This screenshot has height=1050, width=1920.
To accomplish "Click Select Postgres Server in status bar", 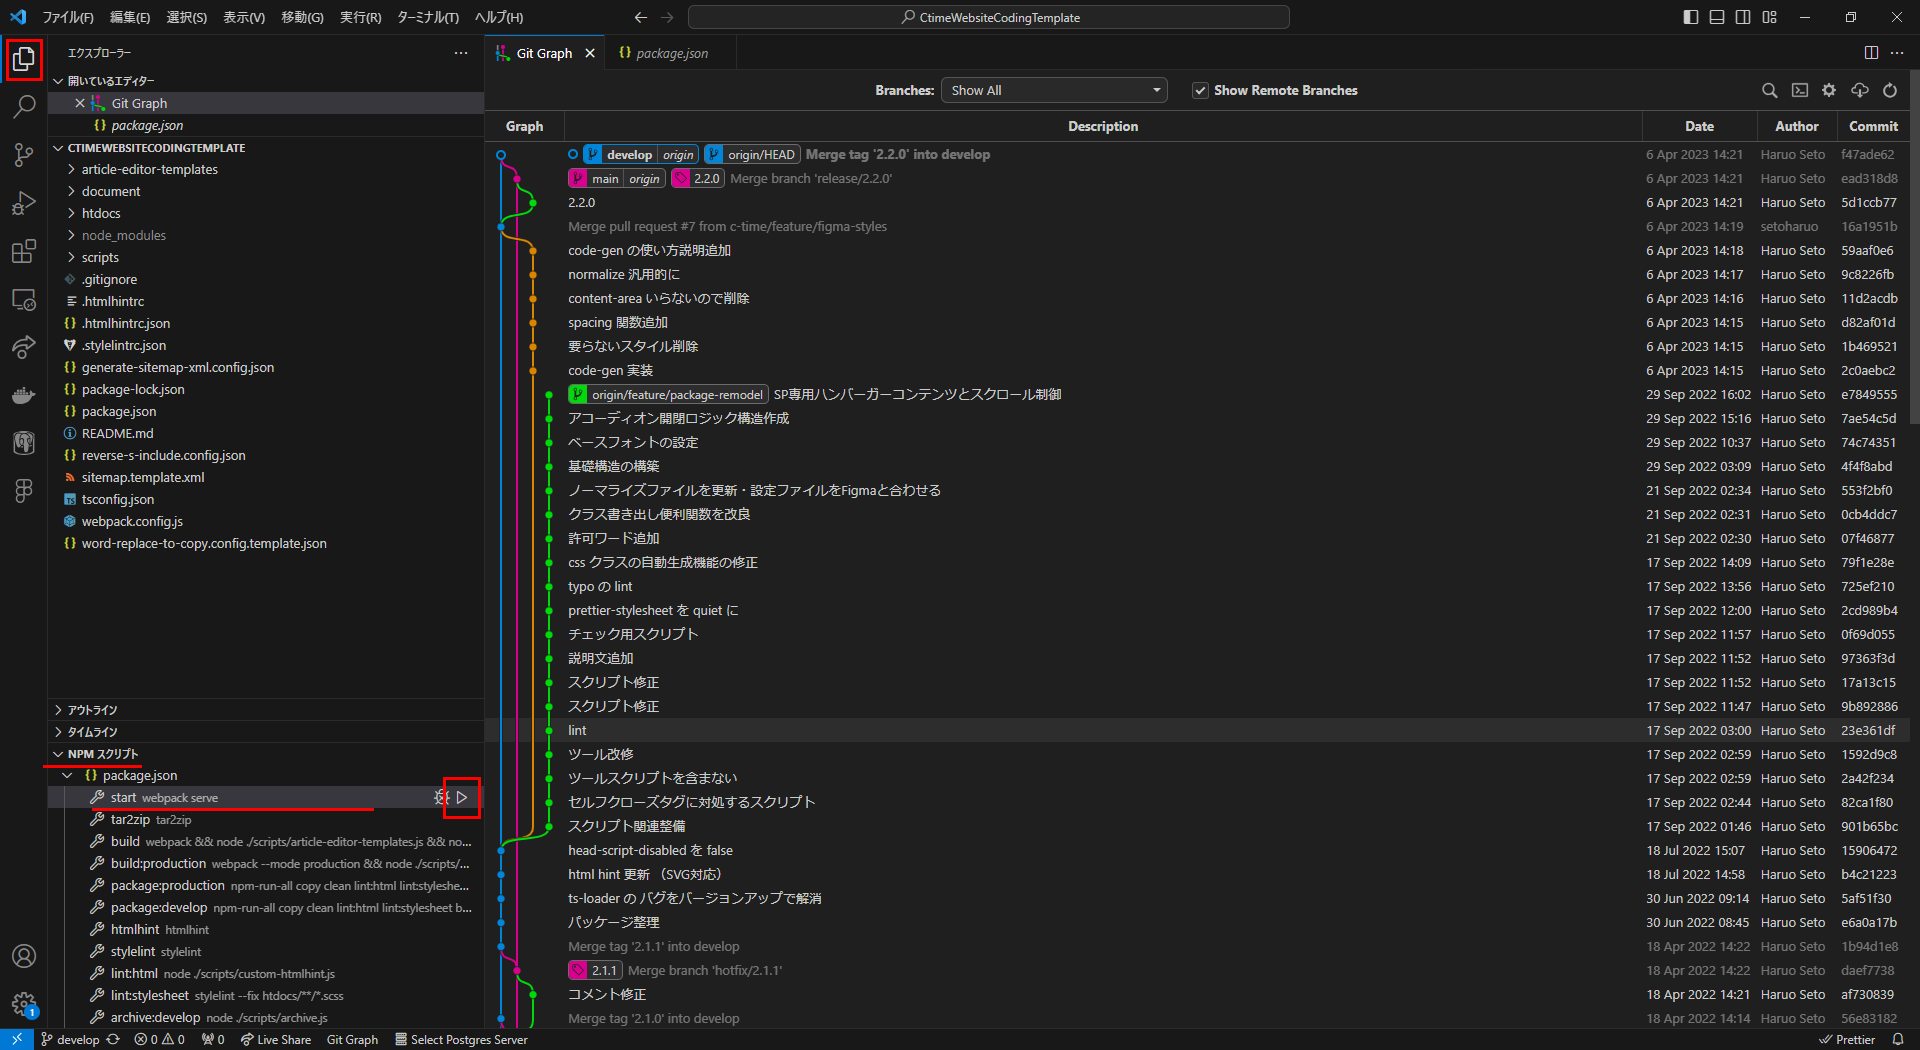I will 461,1040.
